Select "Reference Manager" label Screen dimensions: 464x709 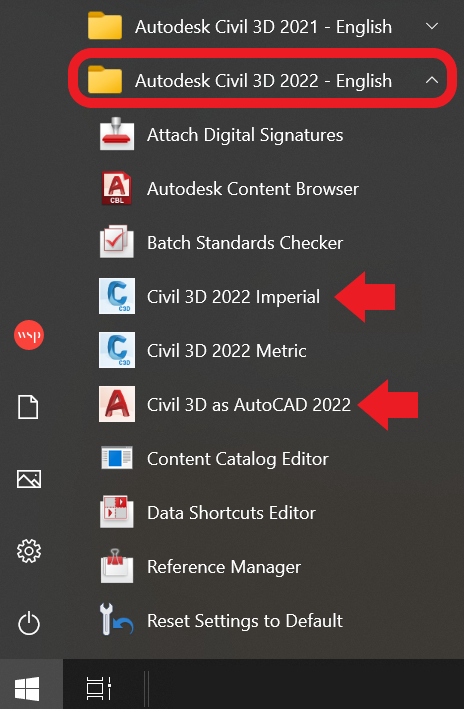pyautogui.click(x=224, y=567)
